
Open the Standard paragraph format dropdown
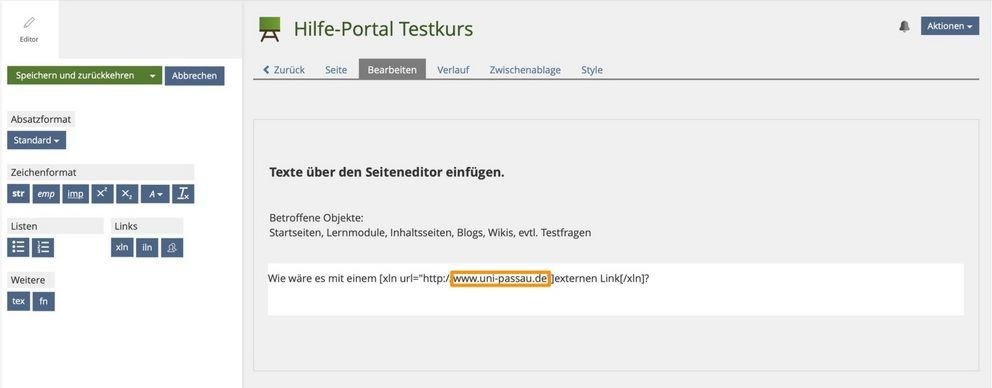(37, 140)
